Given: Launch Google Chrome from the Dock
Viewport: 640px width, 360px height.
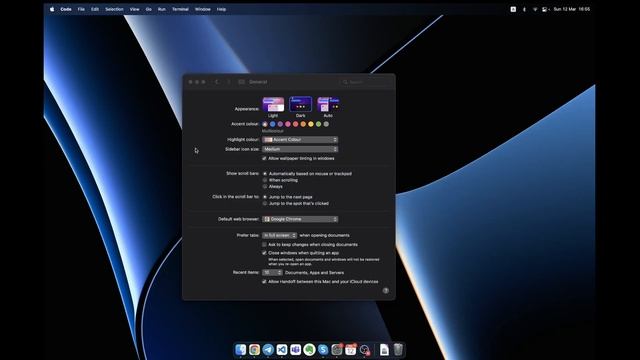Looking at the screenshot, I should pyautogui.click(x=254, y=350).
